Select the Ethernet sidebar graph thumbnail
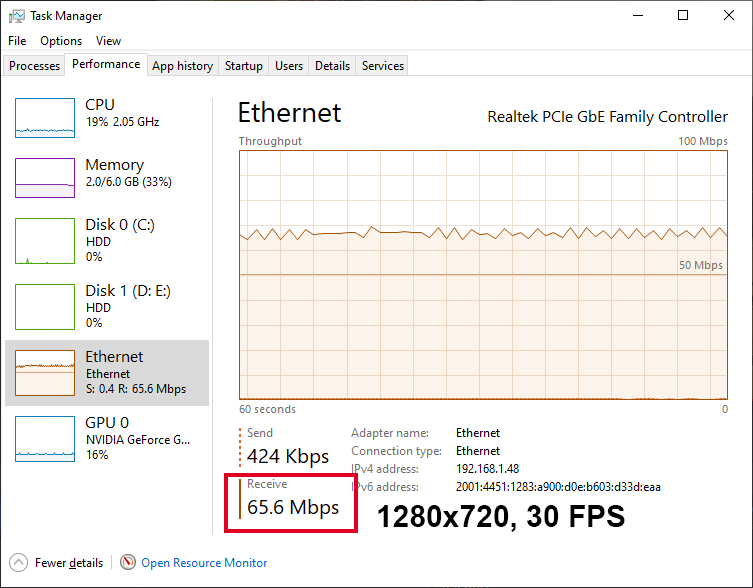 (x=45, y=373)
